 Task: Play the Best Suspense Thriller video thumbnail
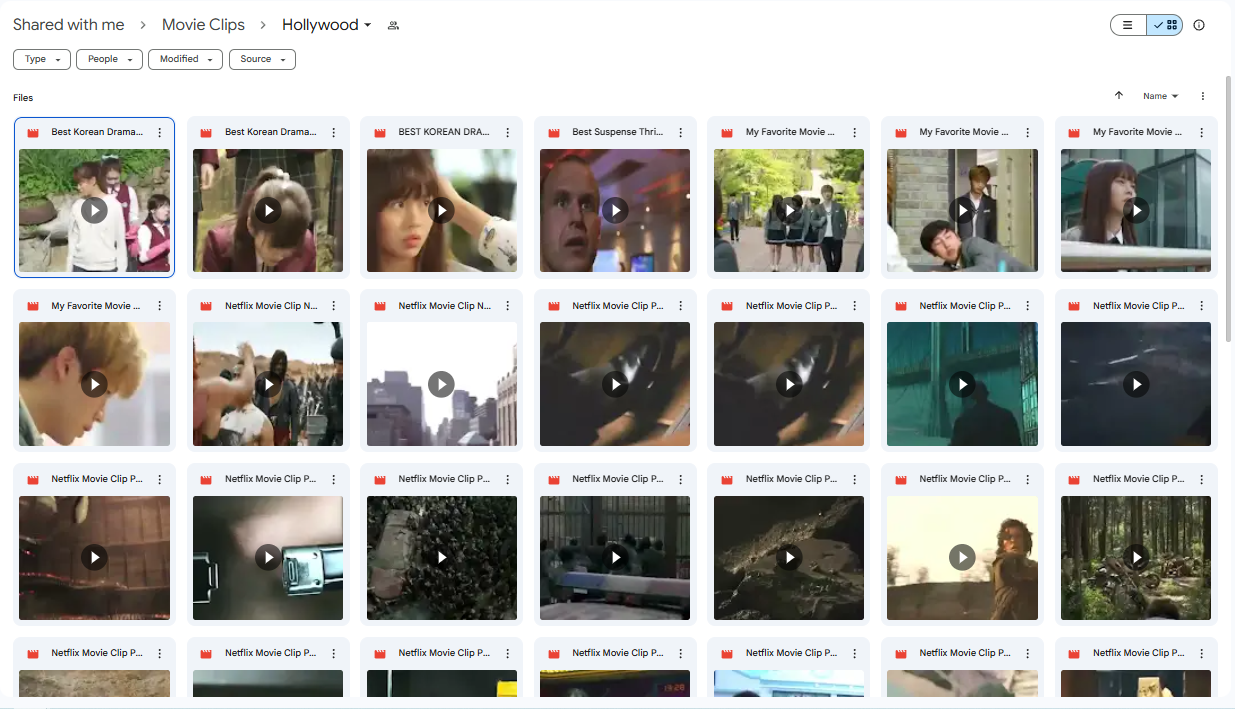pyautogui.click(x=615, y=210)
